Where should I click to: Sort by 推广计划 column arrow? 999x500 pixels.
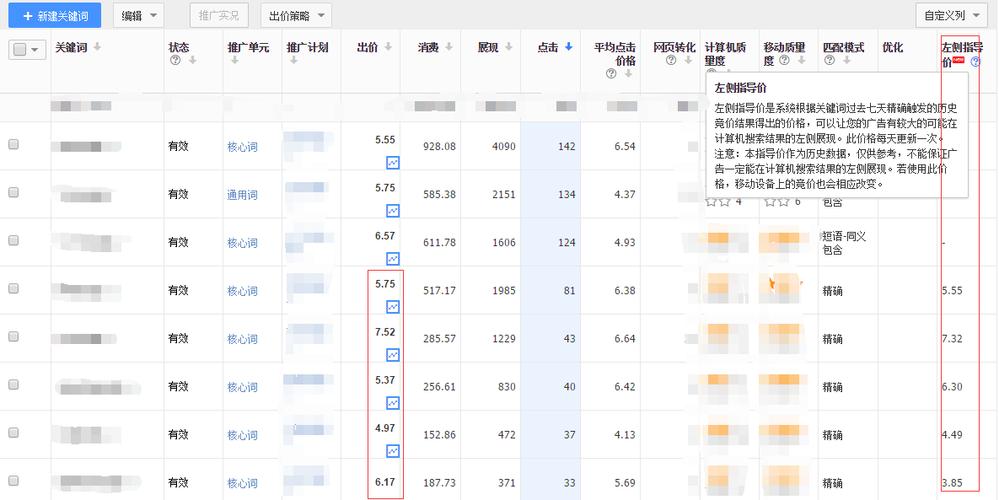point(294,61)
